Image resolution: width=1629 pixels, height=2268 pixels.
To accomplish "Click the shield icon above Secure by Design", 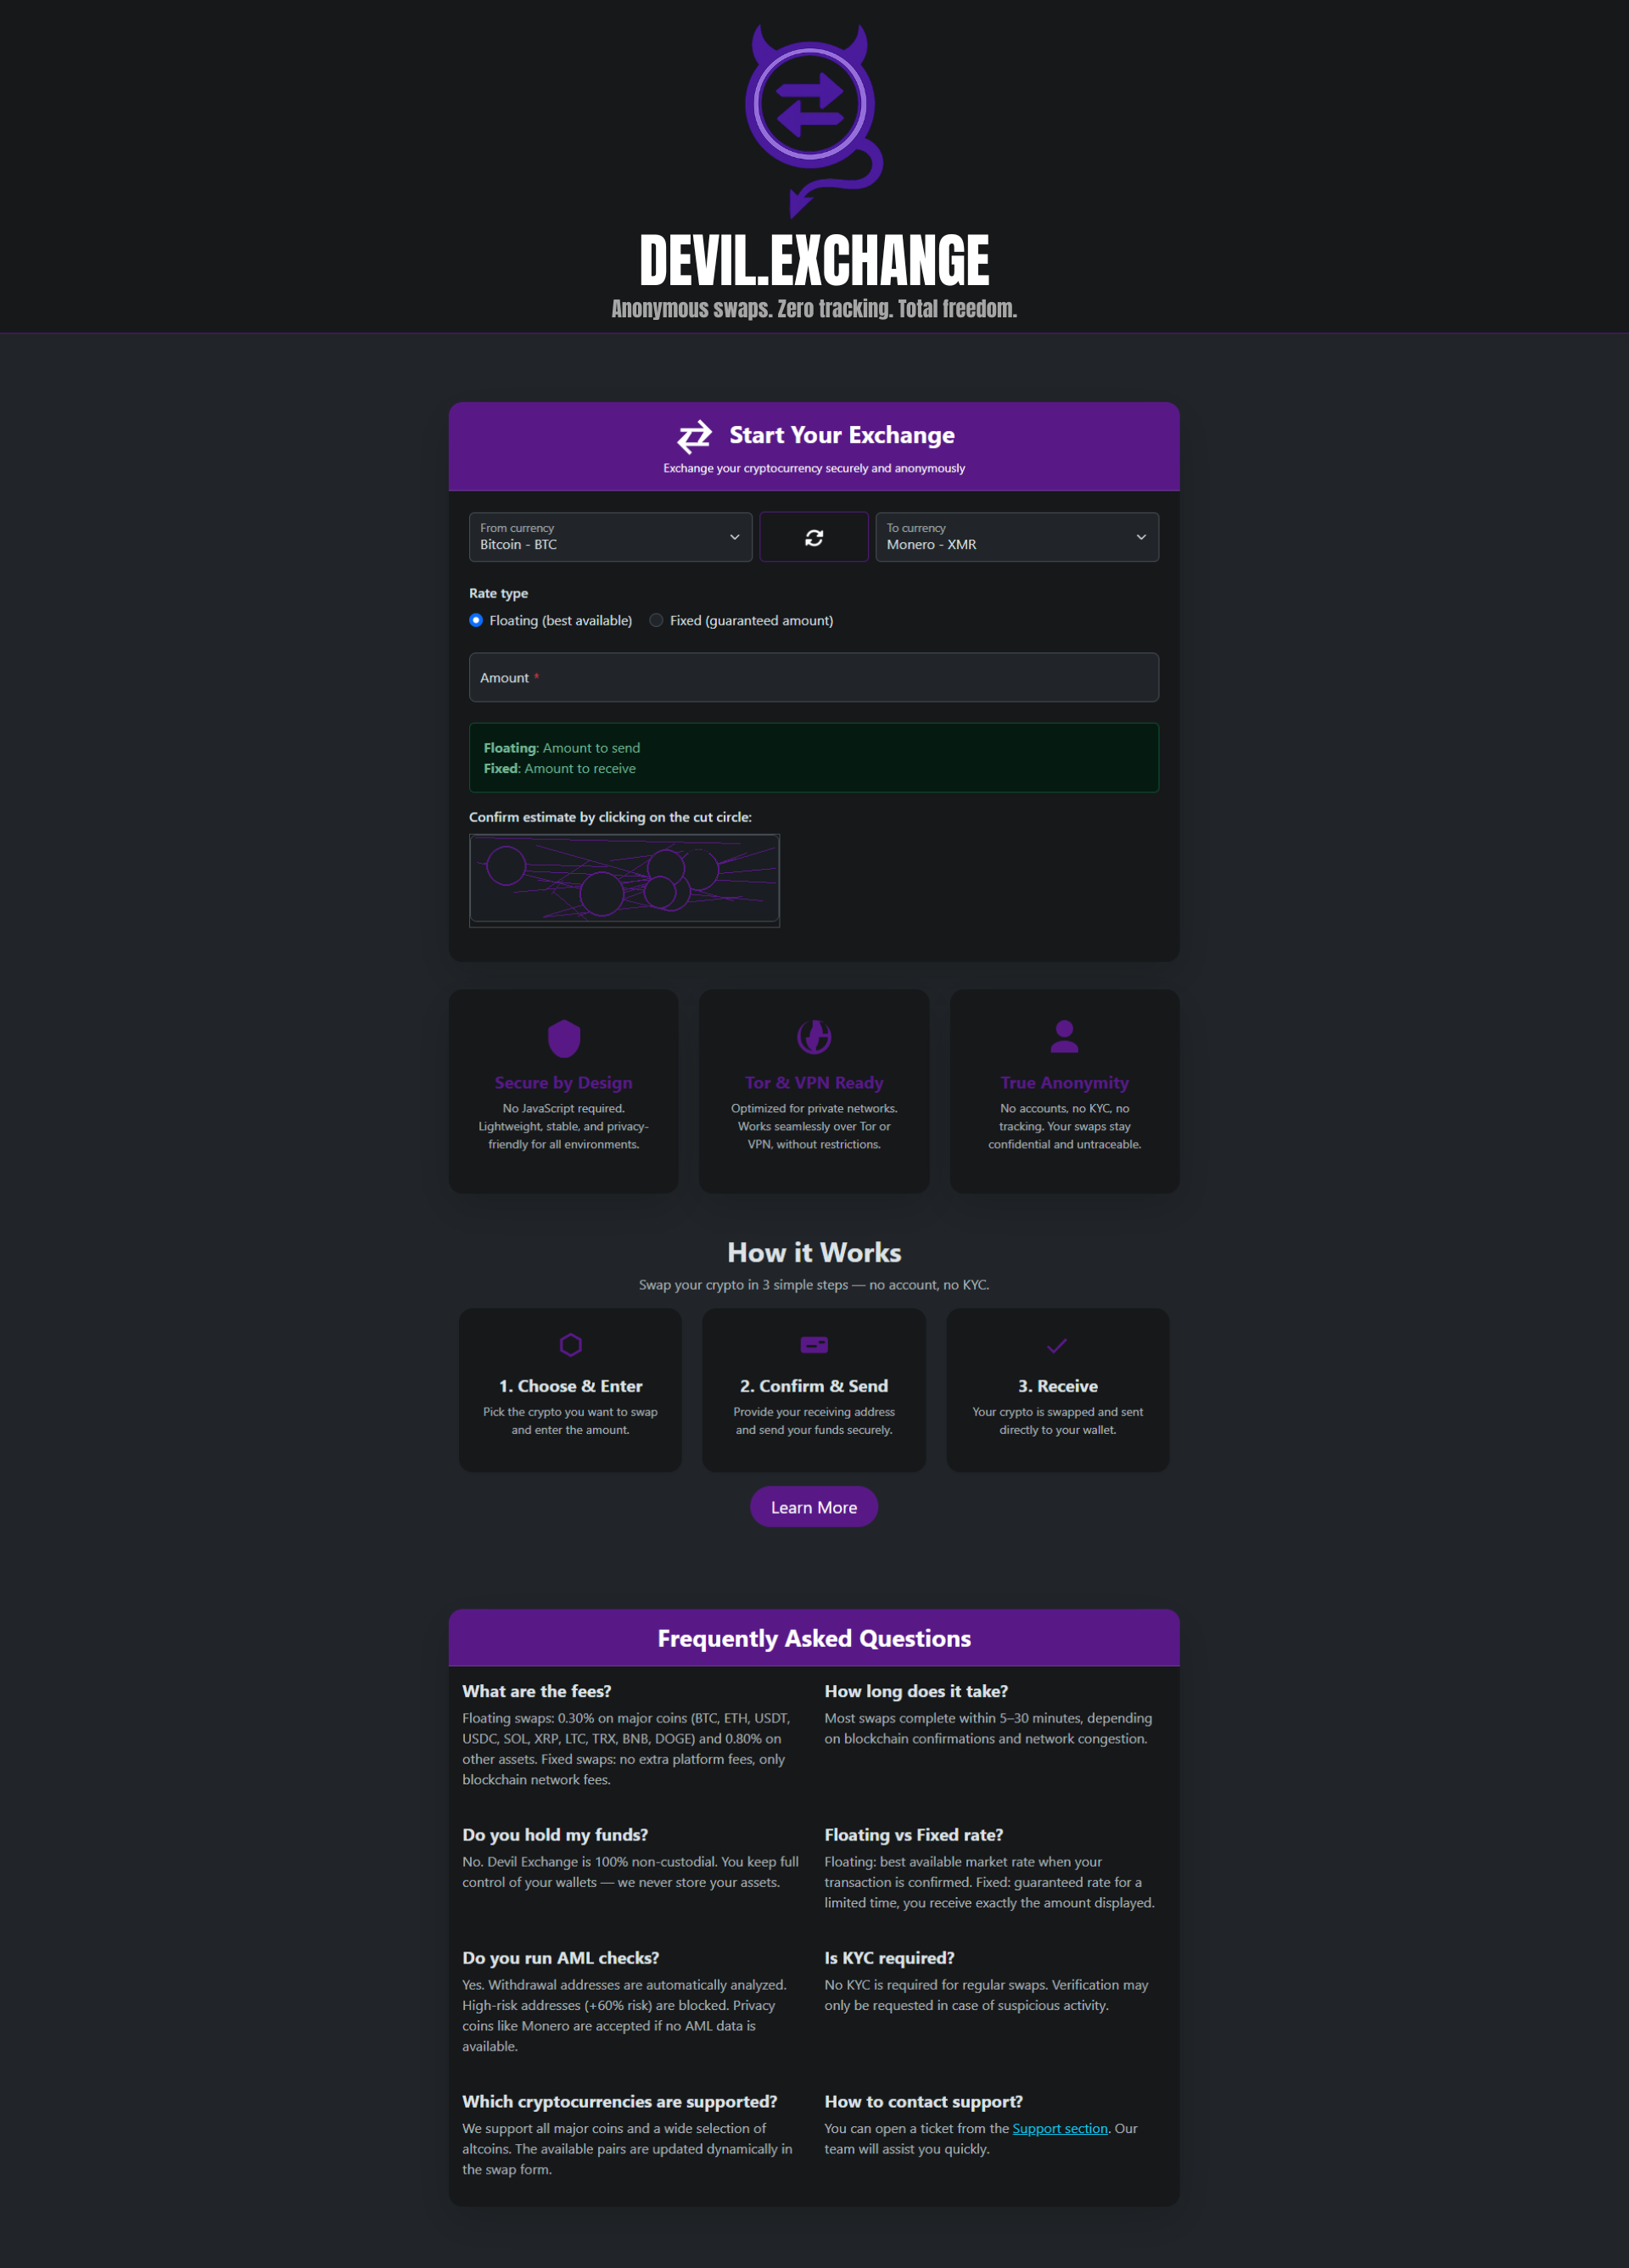I will [x=564, y=1038].
